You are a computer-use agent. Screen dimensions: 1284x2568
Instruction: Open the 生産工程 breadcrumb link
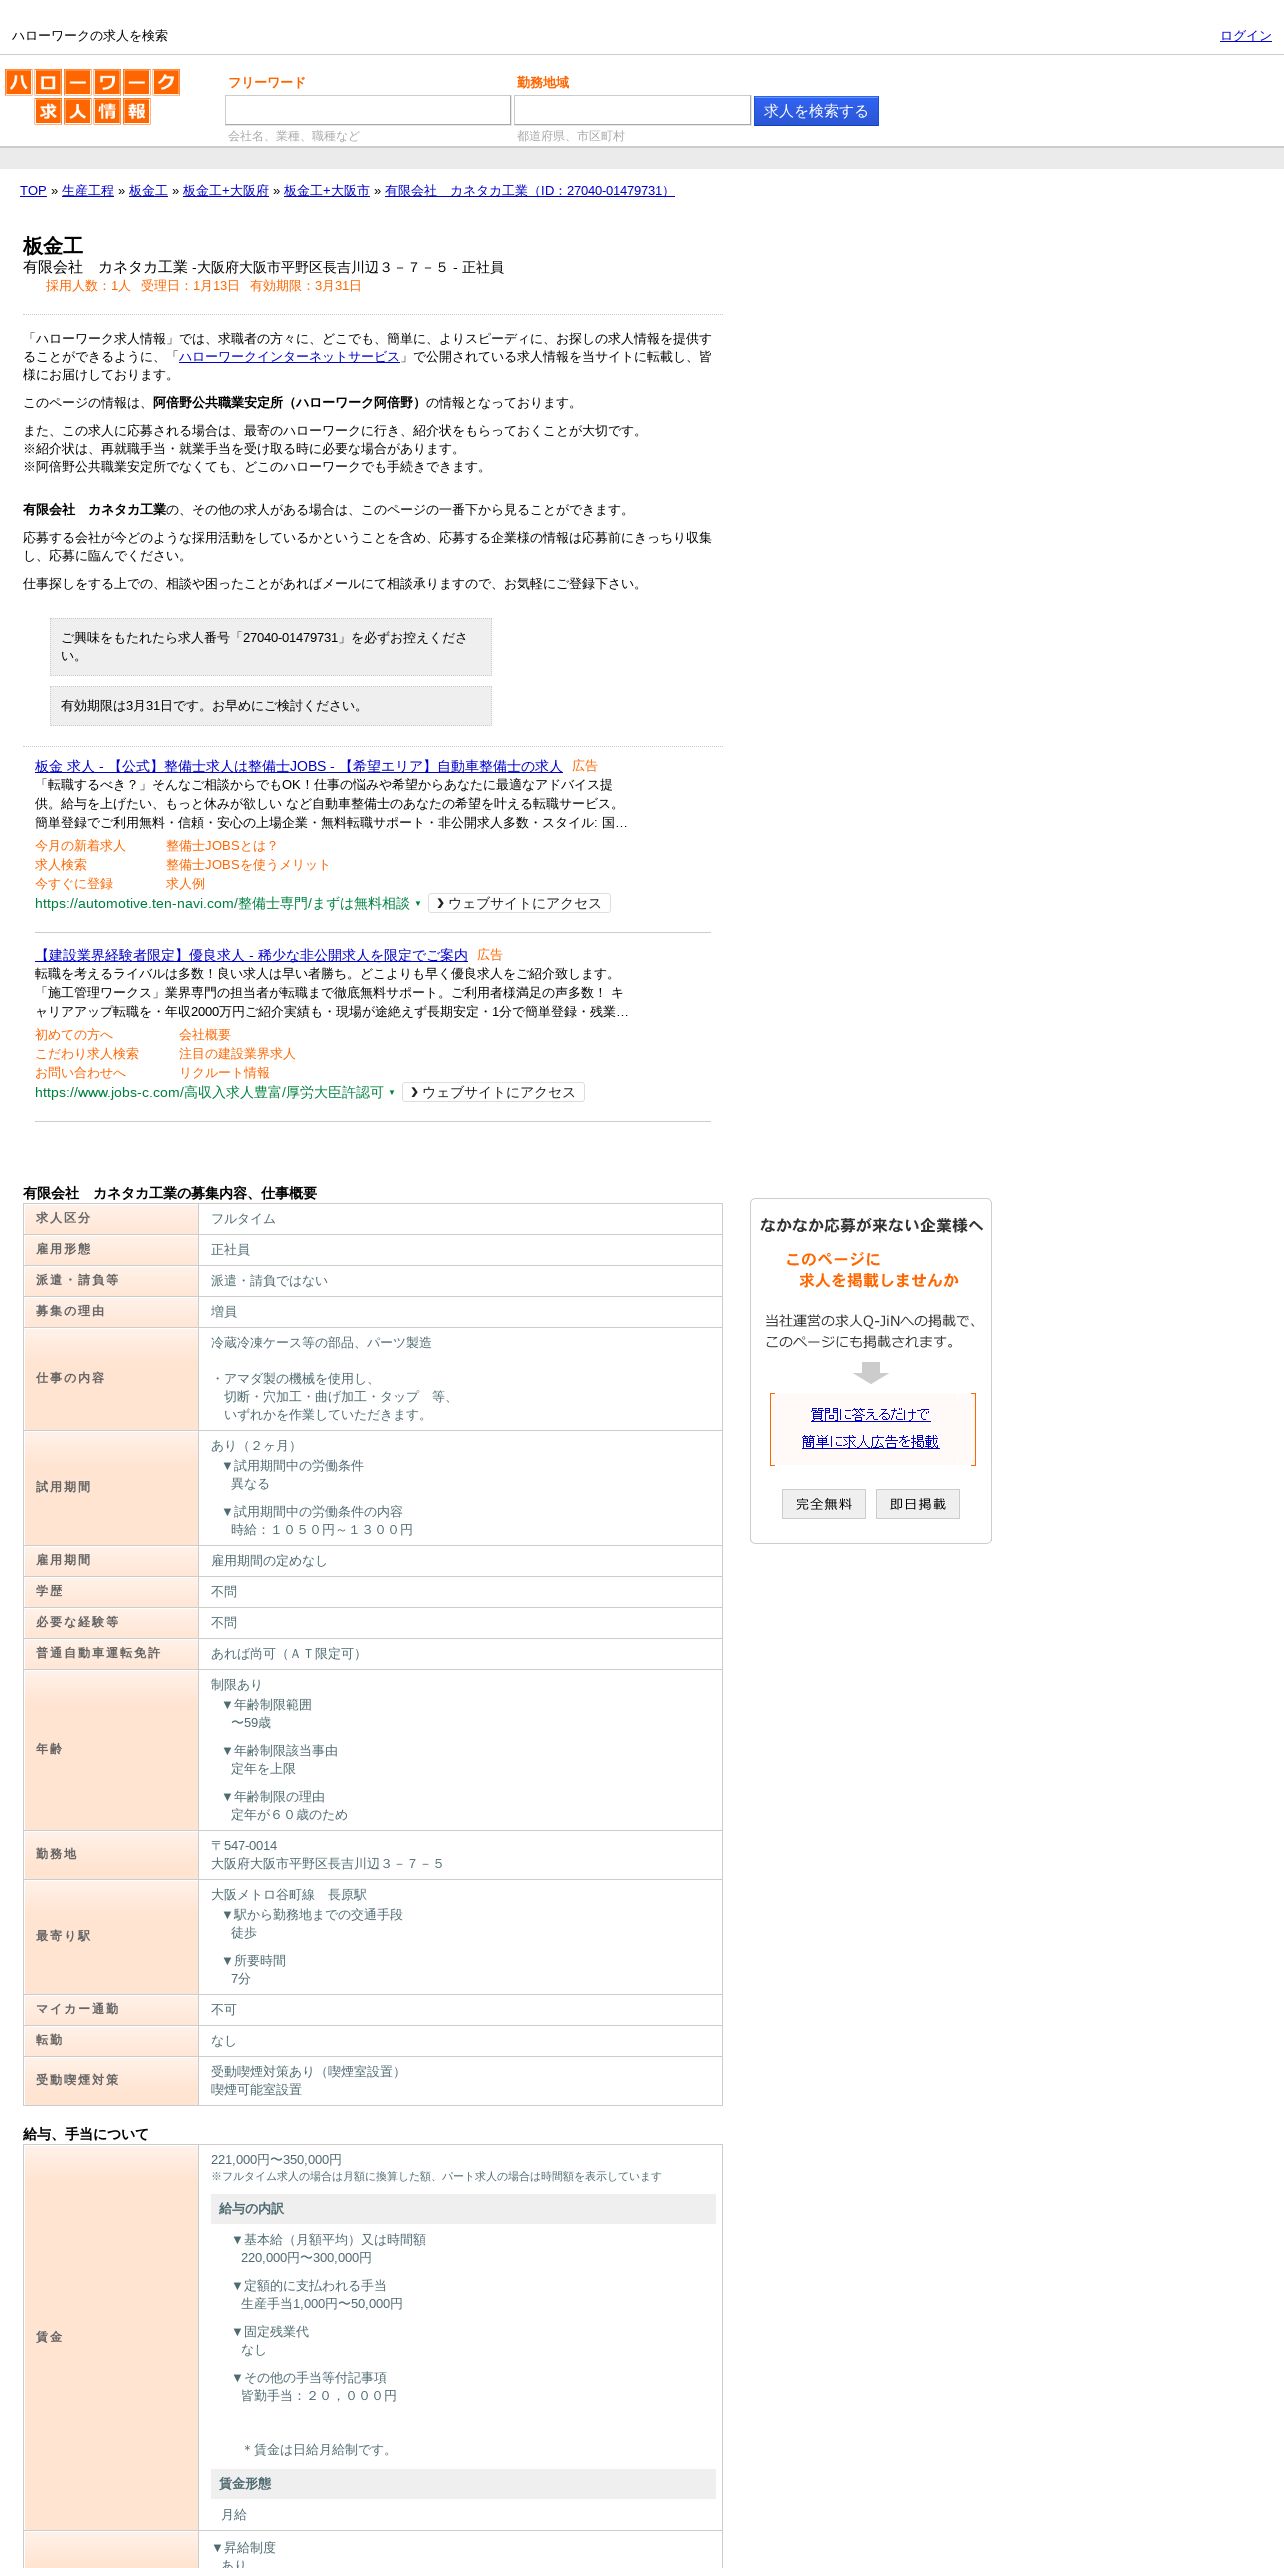[x=88, y=191]
